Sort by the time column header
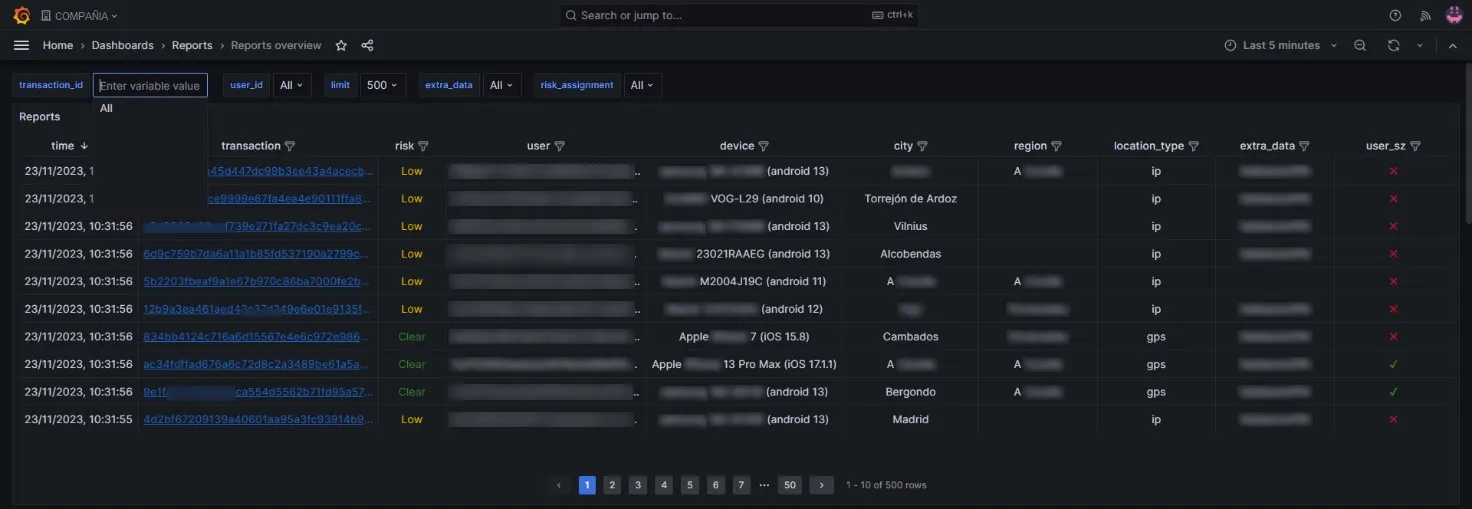Screen dimensions: 1472x509 point(70,146)
